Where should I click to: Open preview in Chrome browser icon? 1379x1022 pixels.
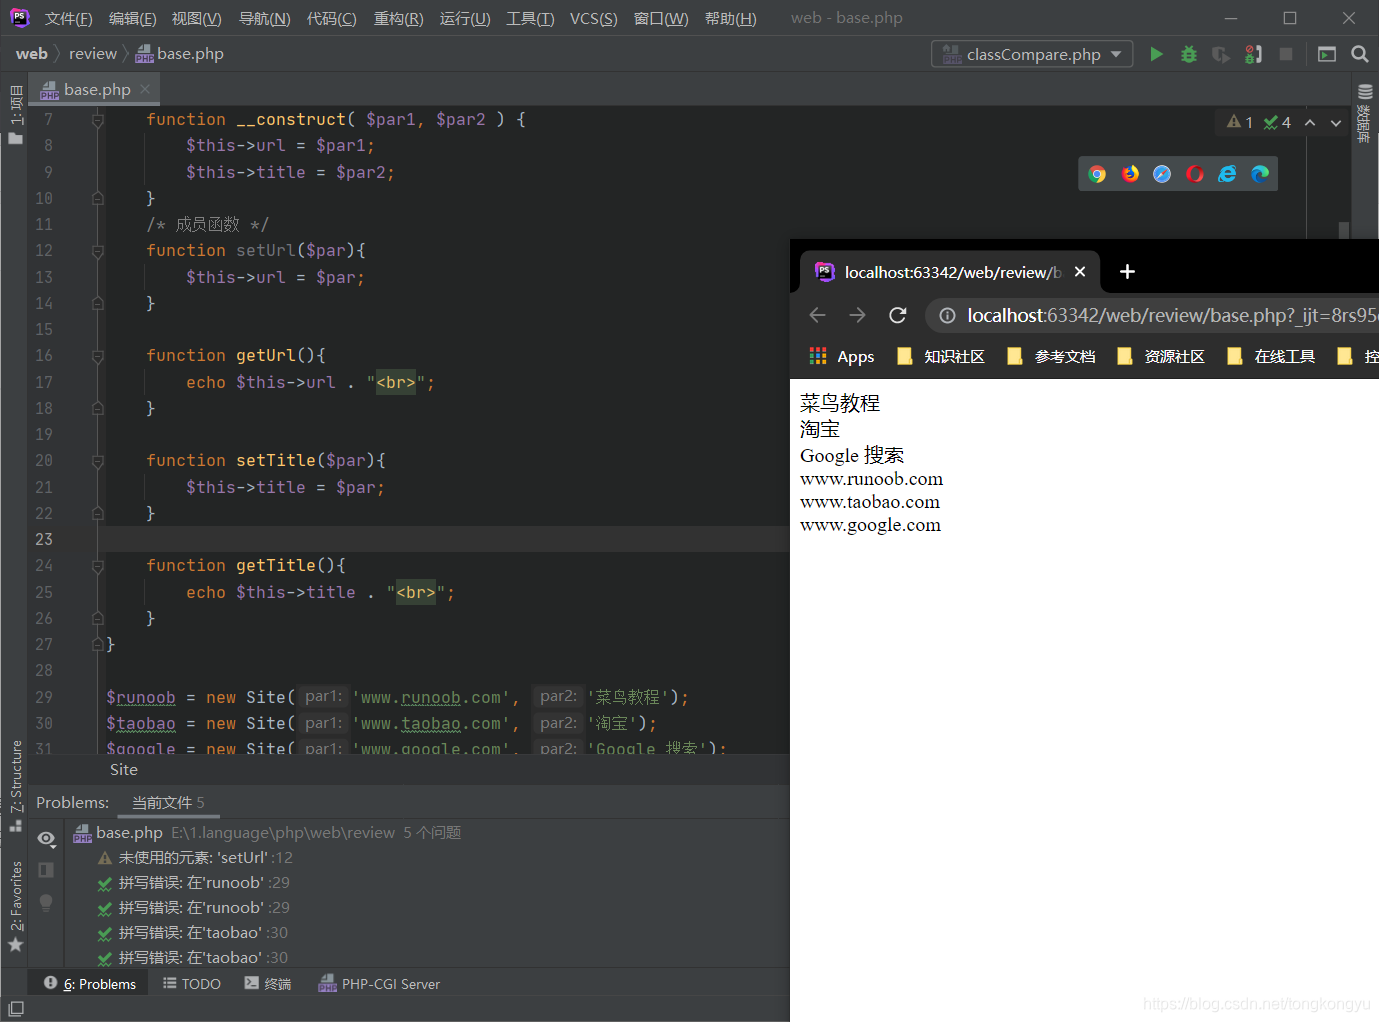pyautogui.click(x=1097, y=174)
